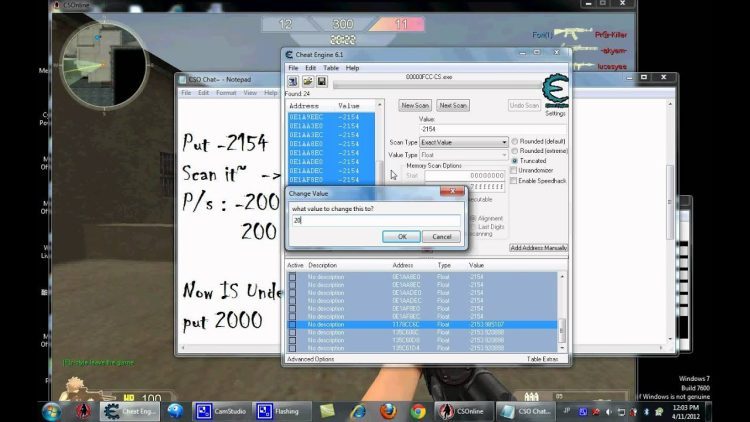This screenshot has height=422, width=750.
Task: Select the found address 0E1A9EEC row
Action: click(331, 117)
